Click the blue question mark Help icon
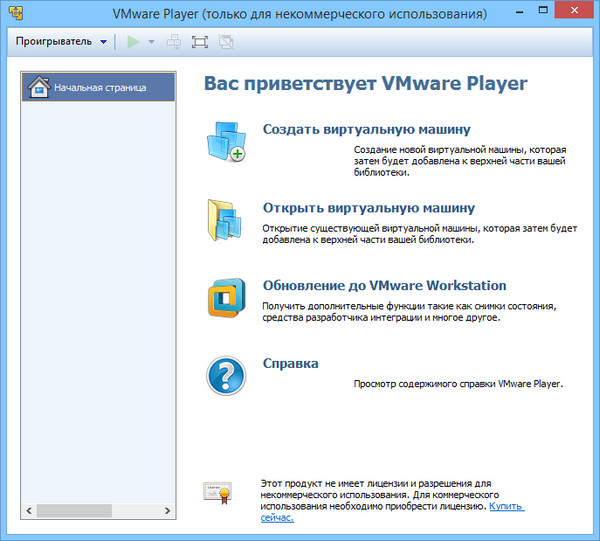The width and height of the screenshot is (600, 541). [x=225, y=375]
